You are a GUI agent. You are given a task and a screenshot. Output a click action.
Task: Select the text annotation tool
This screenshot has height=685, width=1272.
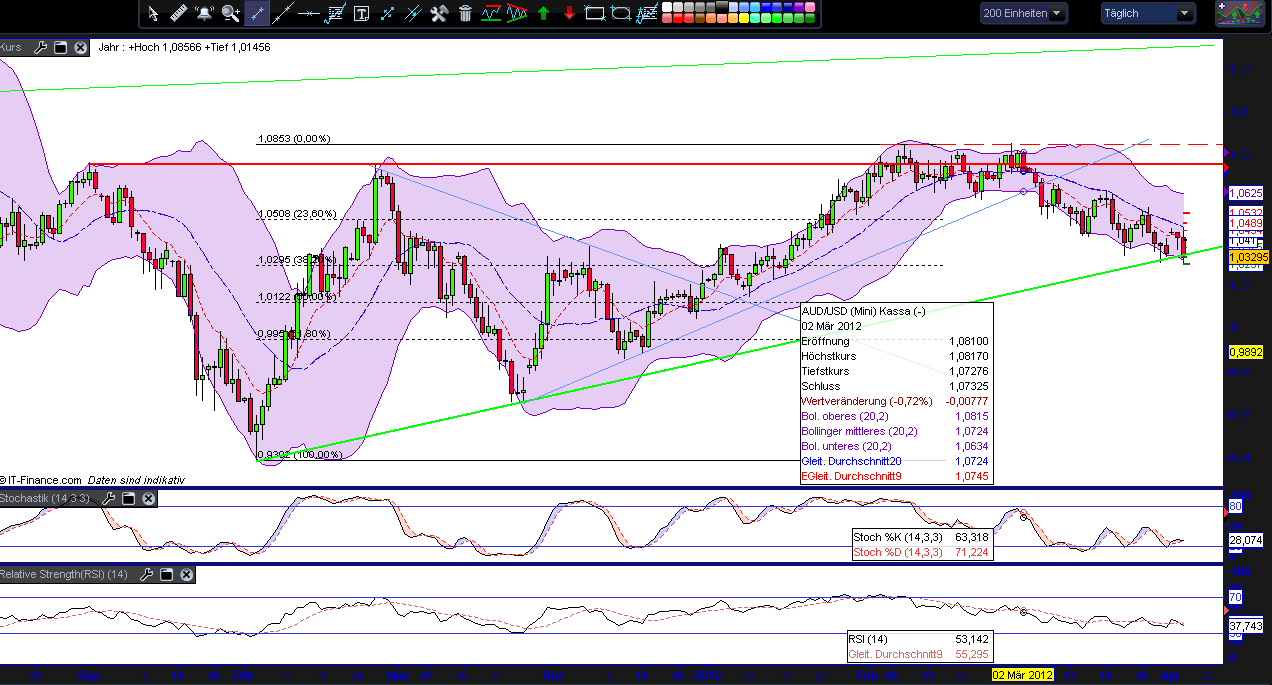click(x=361, y=13)
